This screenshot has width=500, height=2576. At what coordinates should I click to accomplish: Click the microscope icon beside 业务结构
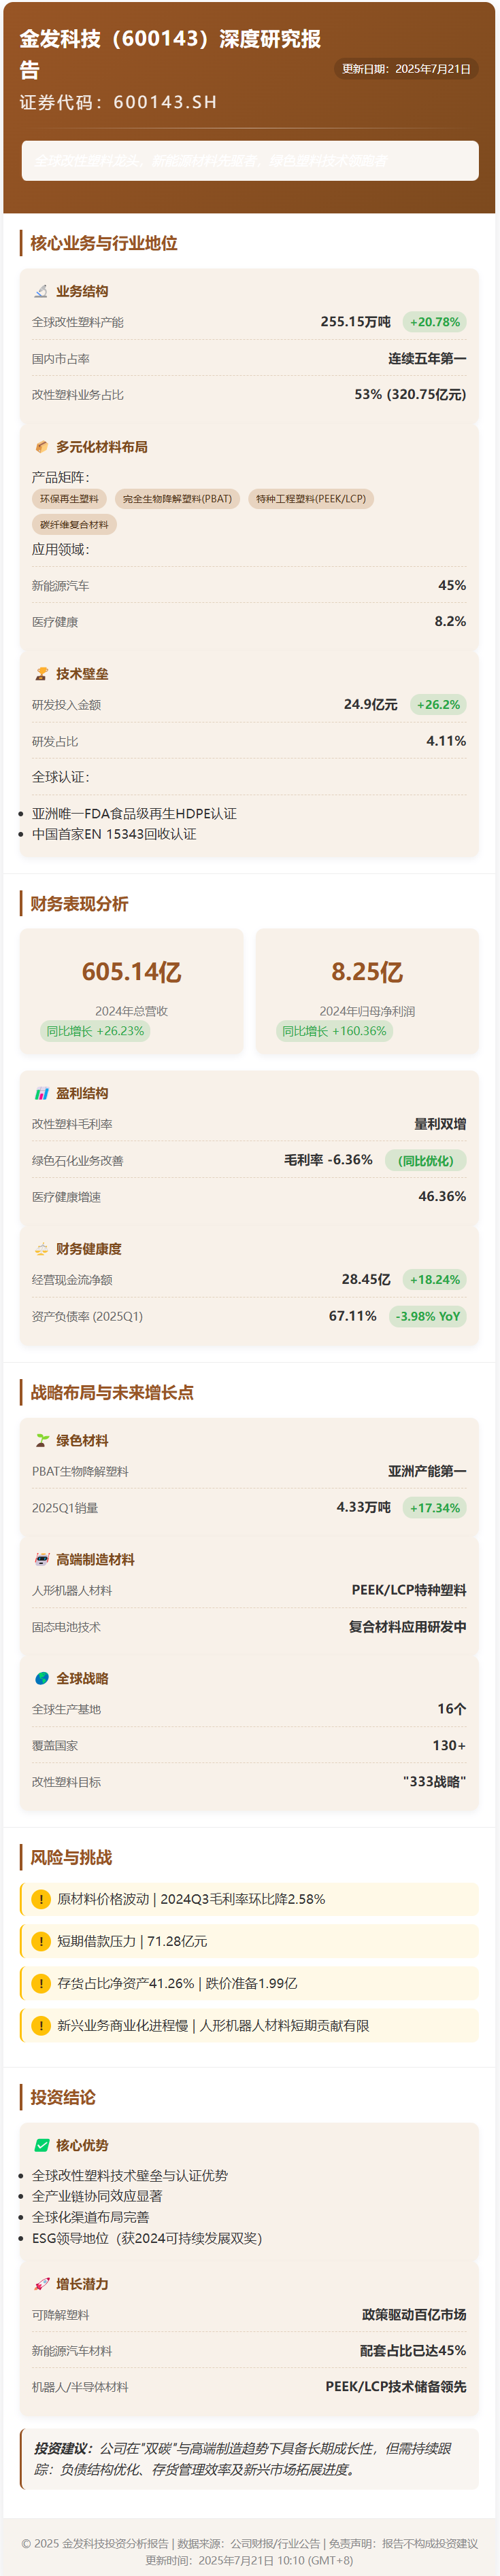tap(41, 292)
